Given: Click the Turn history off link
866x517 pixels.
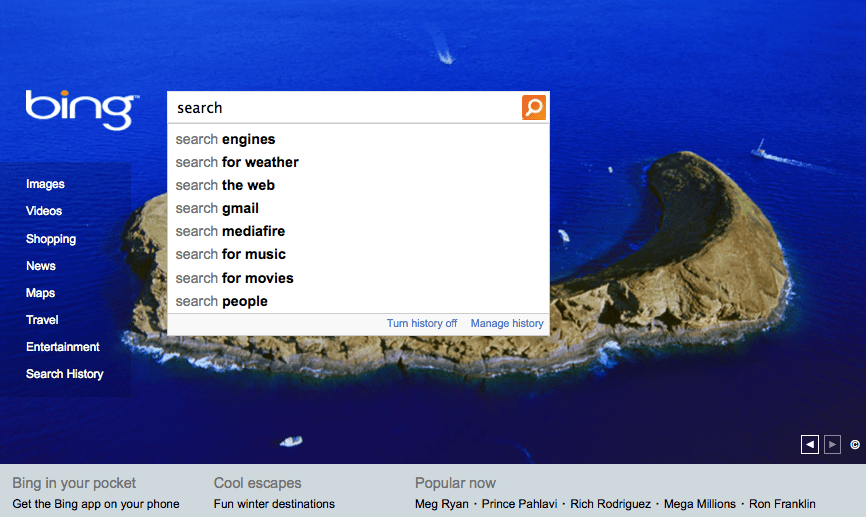Looking at the screenshot, I should point(422,323).
